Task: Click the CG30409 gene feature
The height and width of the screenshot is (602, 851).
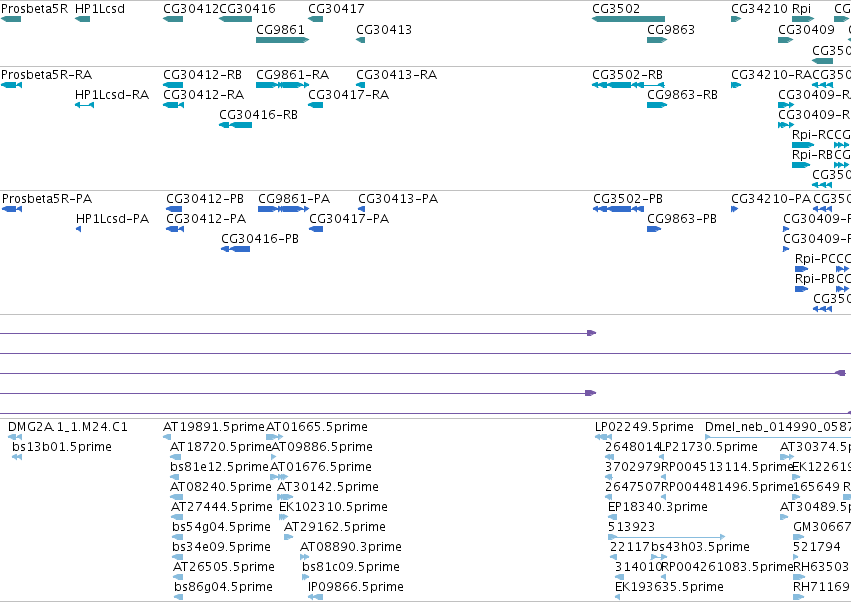Action: click(x=785, y=40)
